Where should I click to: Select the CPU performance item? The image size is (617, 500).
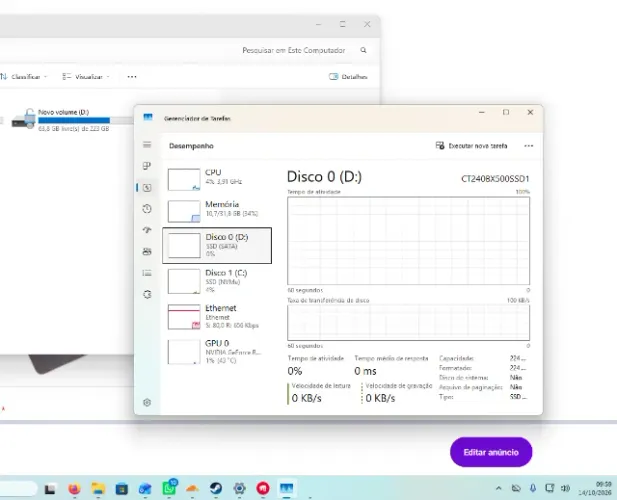point(217,179)
